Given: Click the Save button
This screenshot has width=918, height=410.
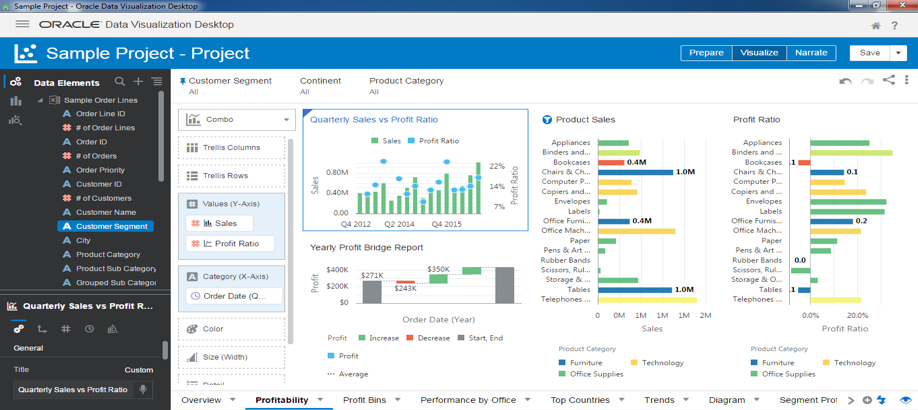Looking at the screenshot, I should click(x=870, y=53).
